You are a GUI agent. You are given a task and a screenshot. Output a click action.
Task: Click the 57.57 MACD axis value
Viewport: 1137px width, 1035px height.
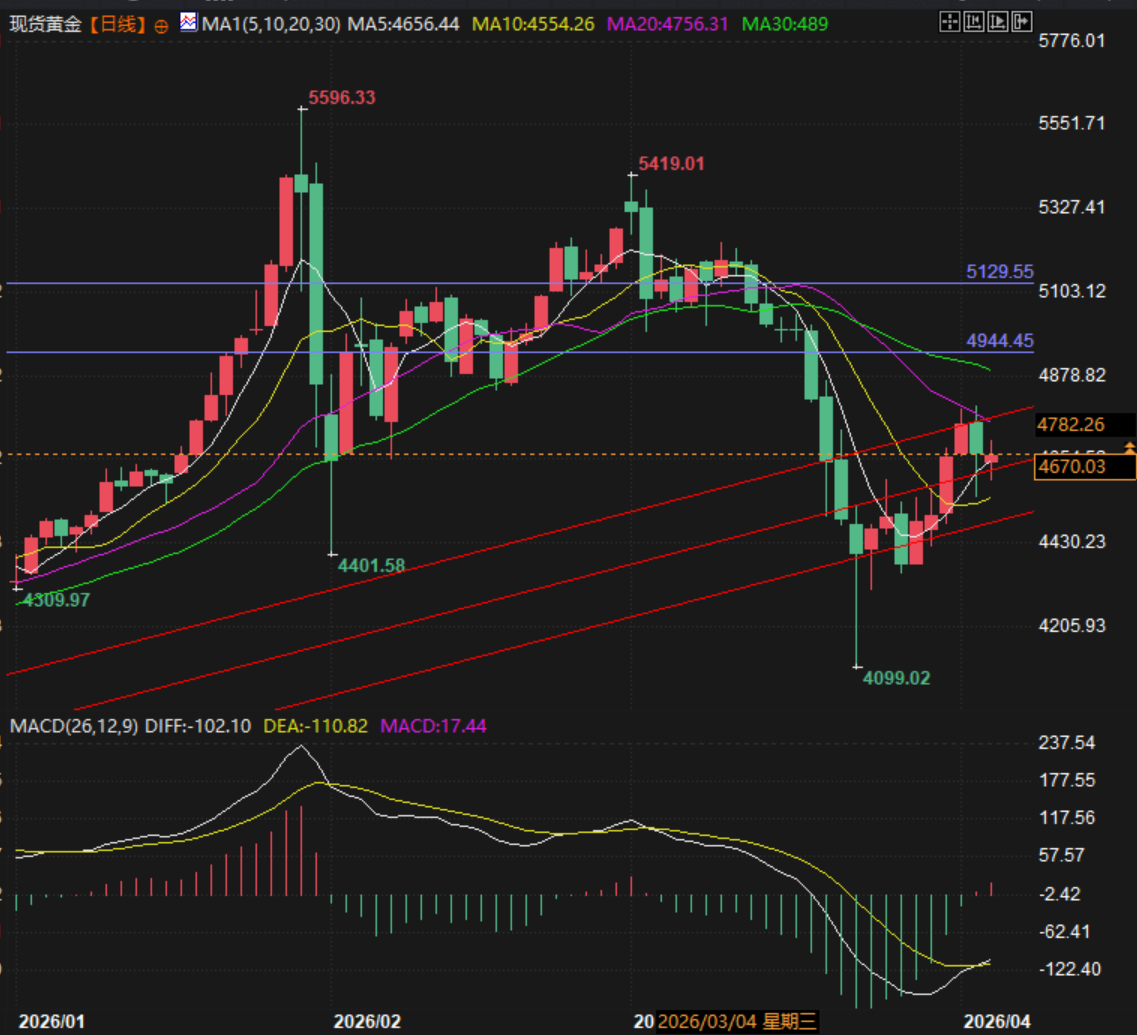click(1062, 855)
